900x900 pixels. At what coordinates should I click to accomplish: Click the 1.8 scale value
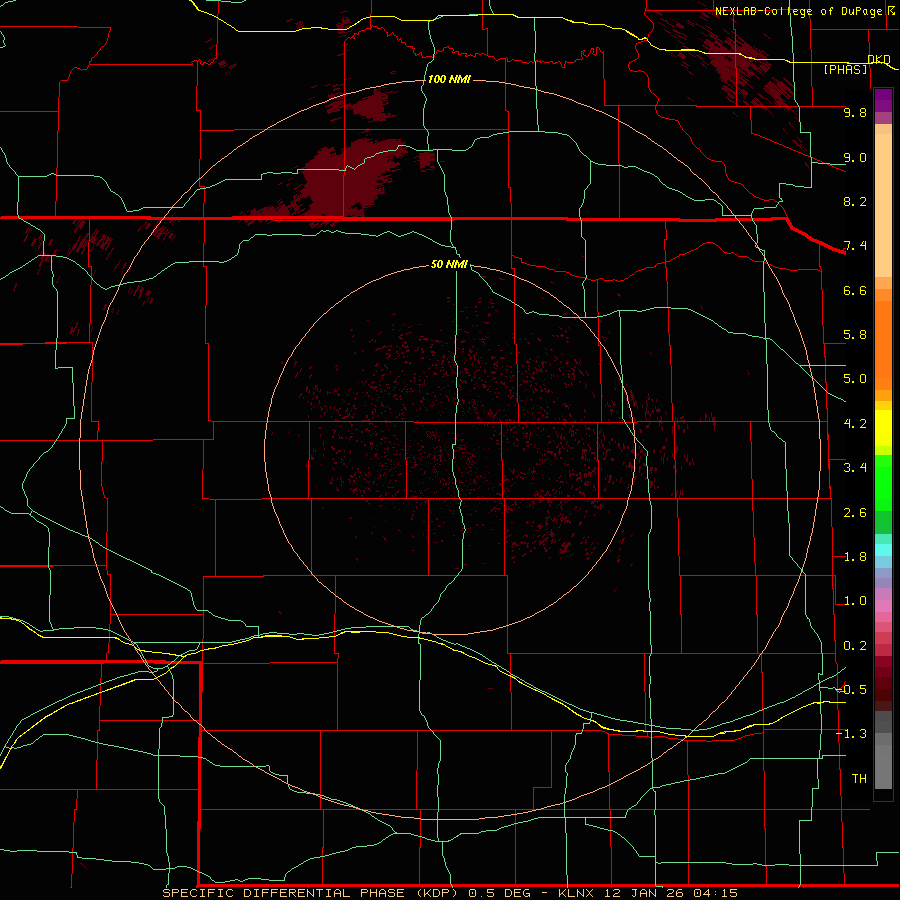pos(855,557)
